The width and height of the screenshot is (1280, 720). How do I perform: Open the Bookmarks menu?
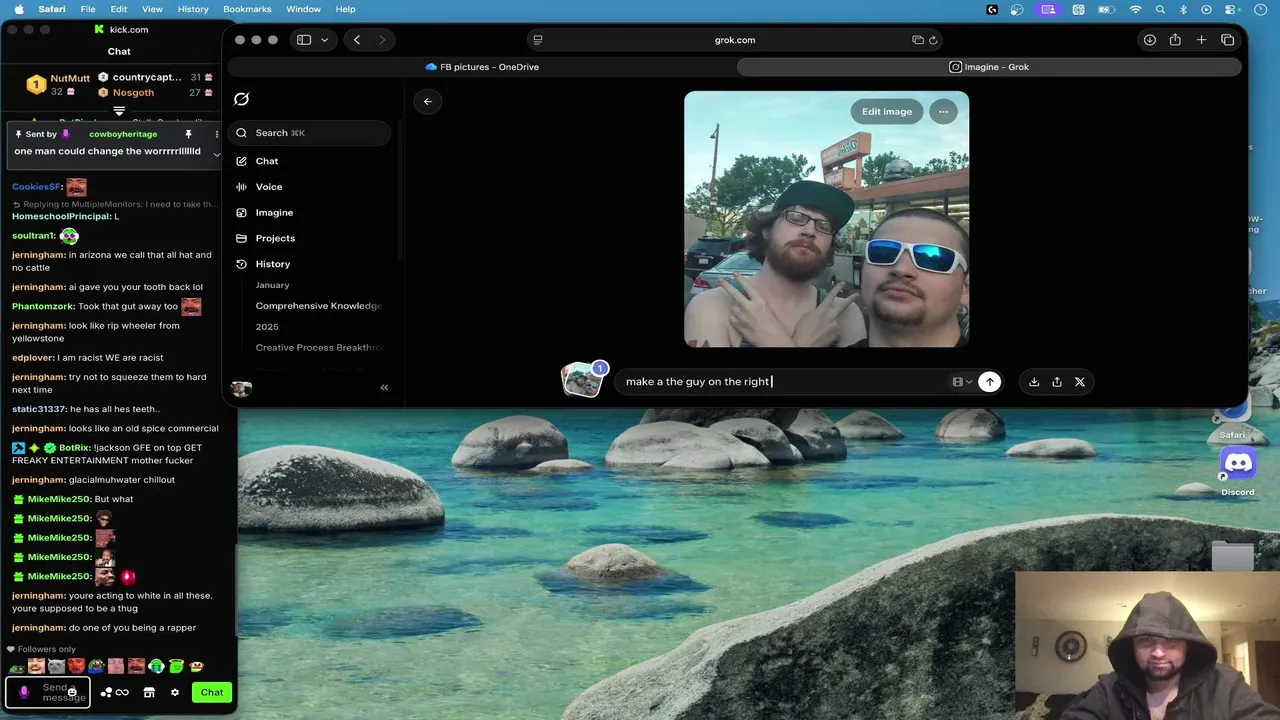(x=247, y=9)
